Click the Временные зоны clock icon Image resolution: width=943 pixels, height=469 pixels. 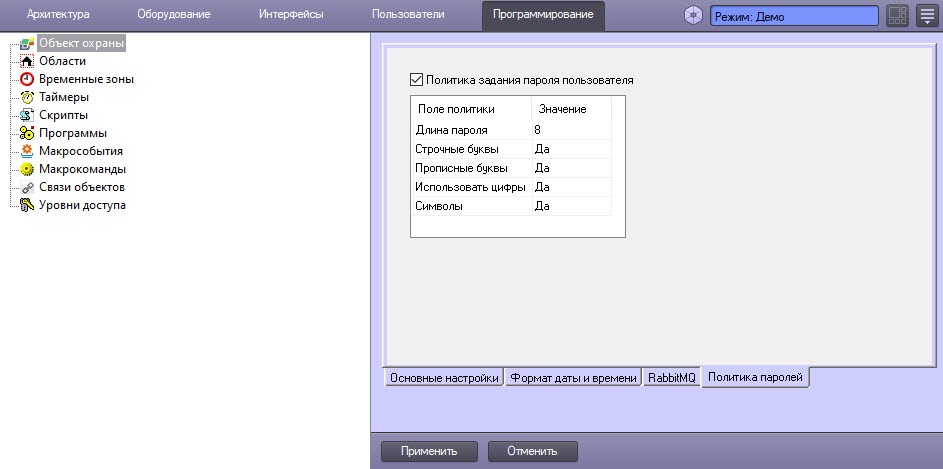tap(27, 79)
